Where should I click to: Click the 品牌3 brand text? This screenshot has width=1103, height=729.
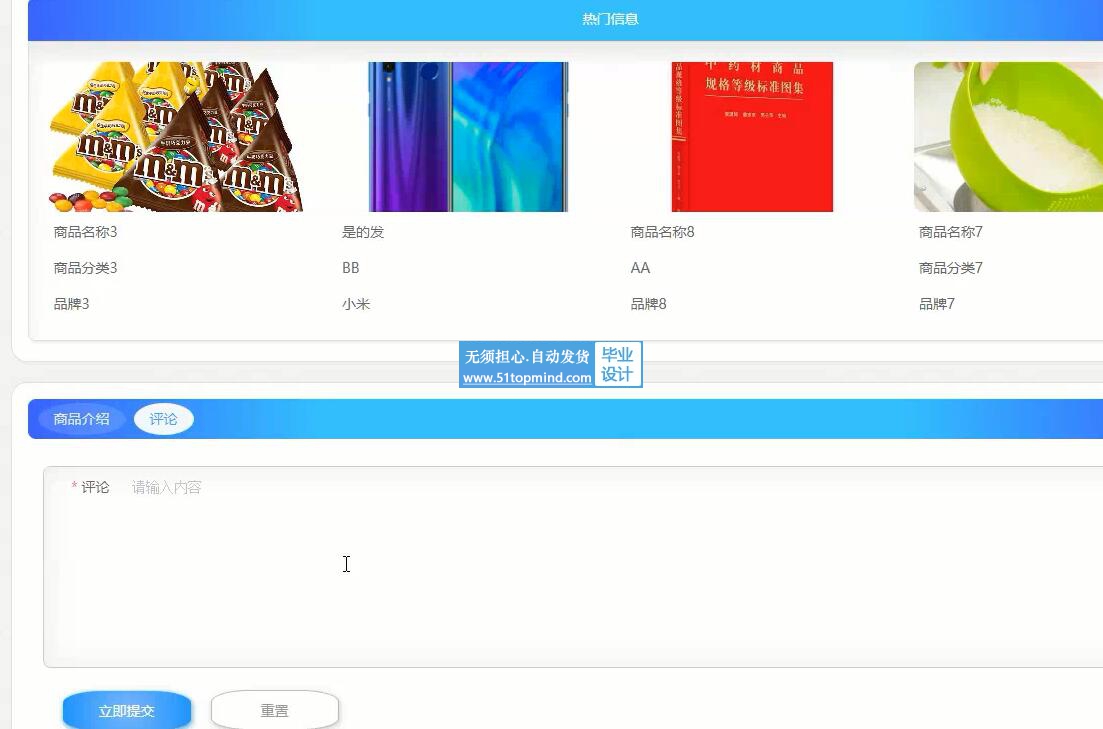coord(71,304)
